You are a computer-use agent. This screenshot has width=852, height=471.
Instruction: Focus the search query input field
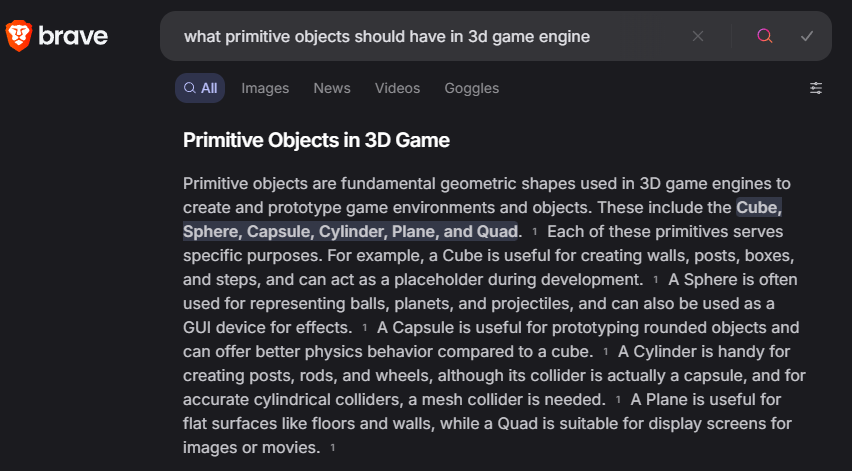(x=429, y=36)
